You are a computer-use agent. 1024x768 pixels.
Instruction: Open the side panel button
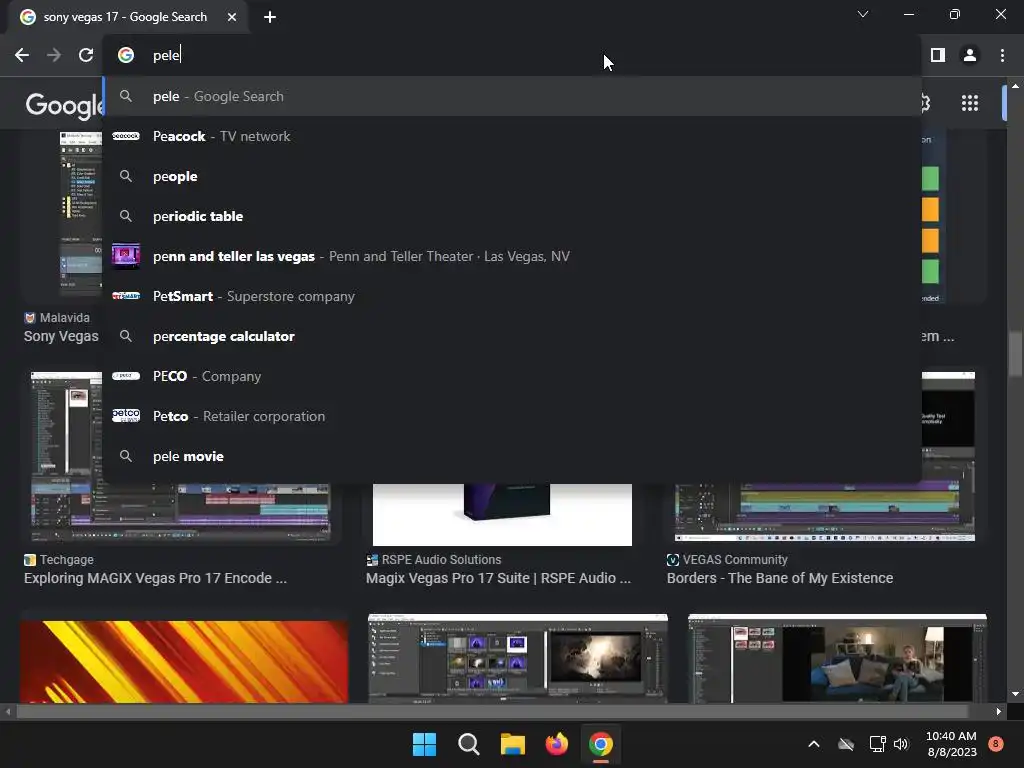pyautogui.click(x=938, y=56)
